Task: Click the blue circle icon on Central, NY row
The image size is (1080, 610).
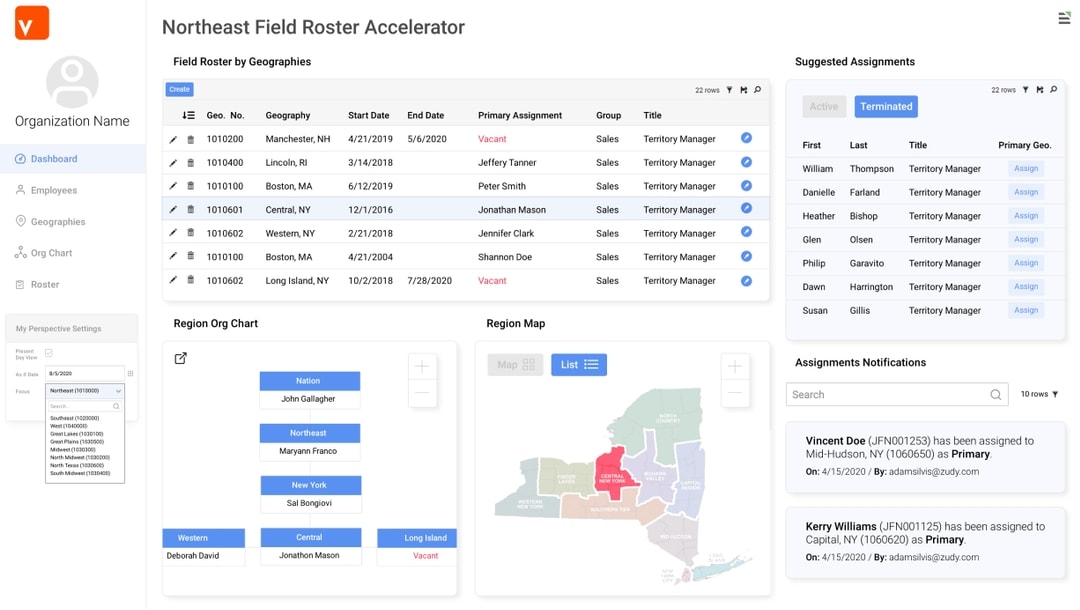Action: click(x=746, y=209)
